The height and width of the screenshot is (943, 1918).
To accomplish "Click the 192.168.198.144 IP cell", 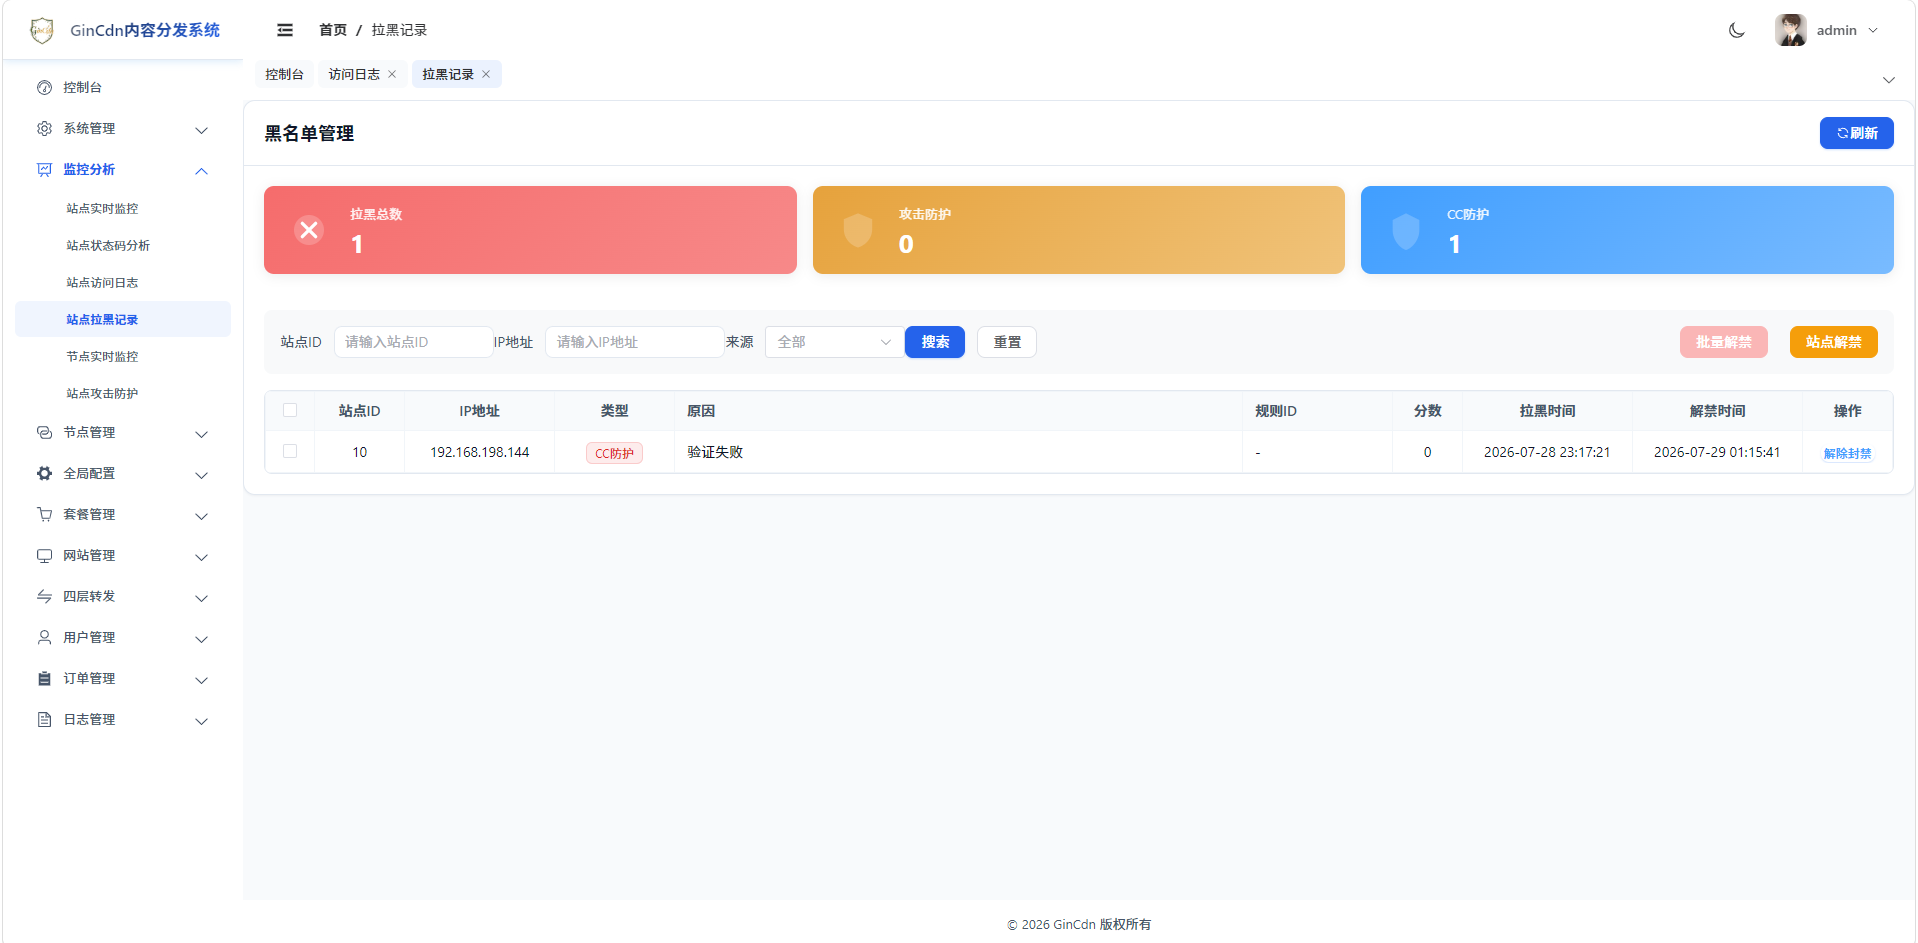I will [480, 452].
